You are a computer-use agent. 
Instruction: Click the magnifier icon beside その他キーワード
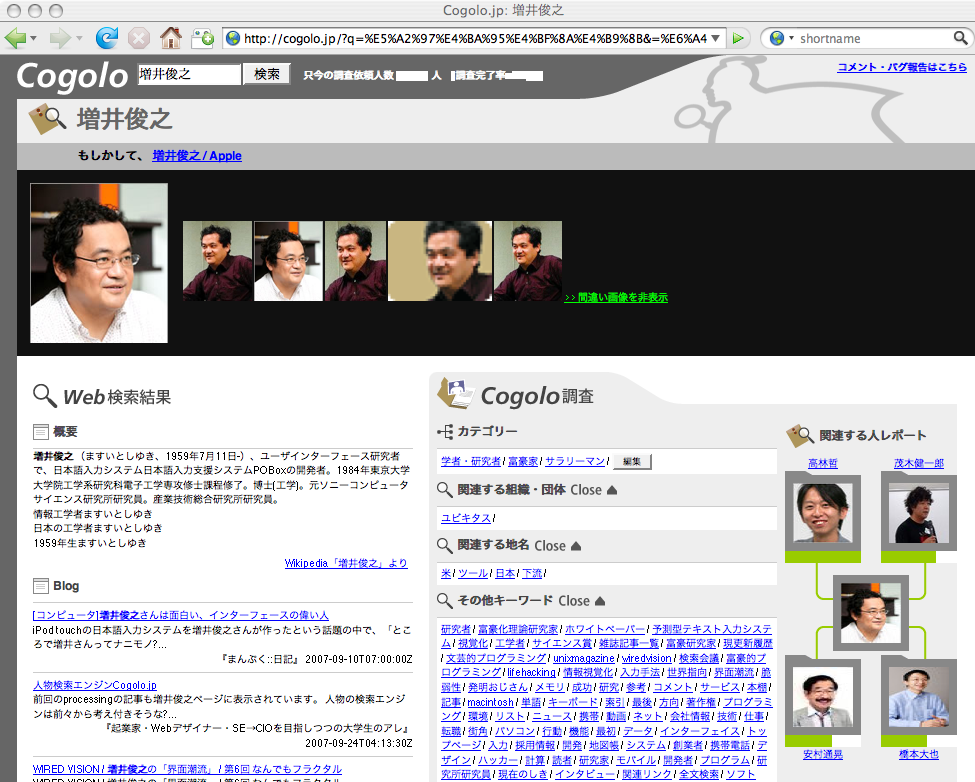point(445,601)
